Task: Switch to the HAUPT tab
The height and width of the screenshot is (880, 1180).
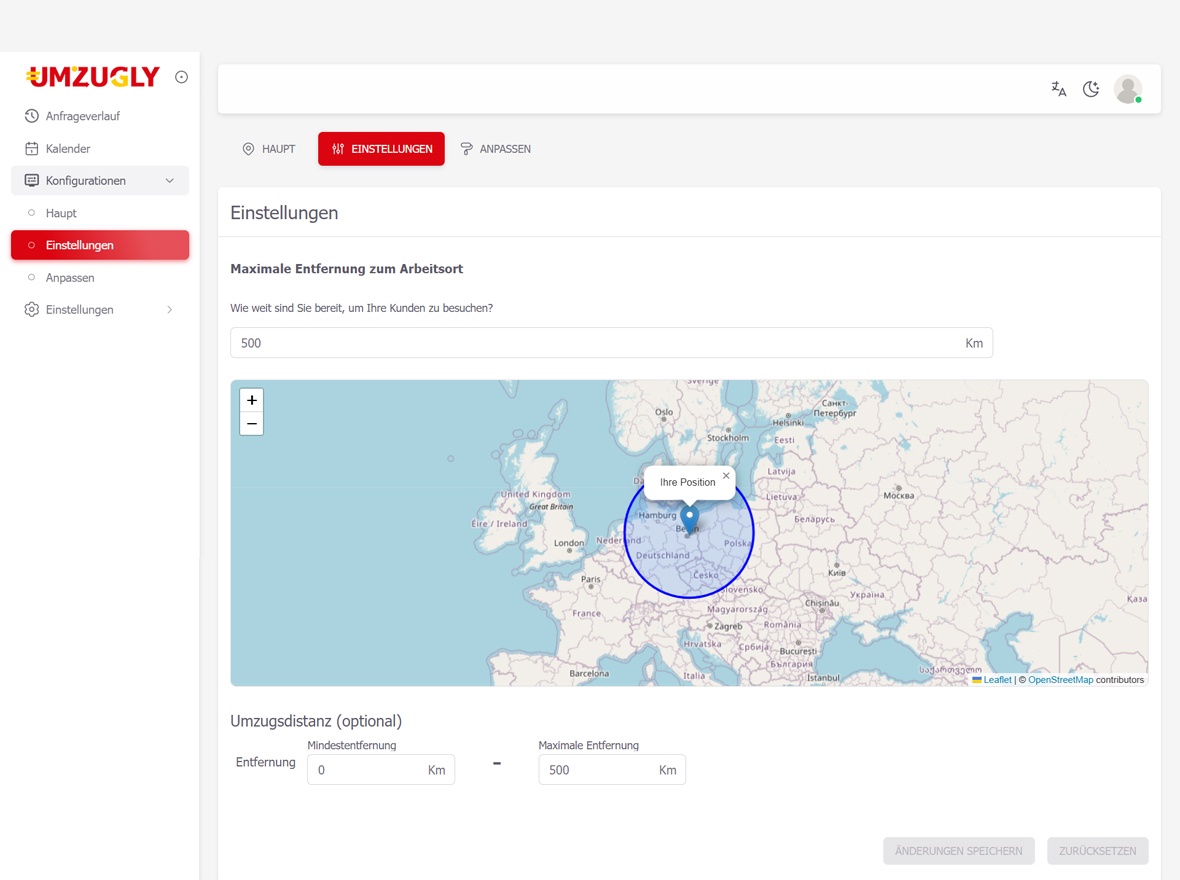Action: 268,149
